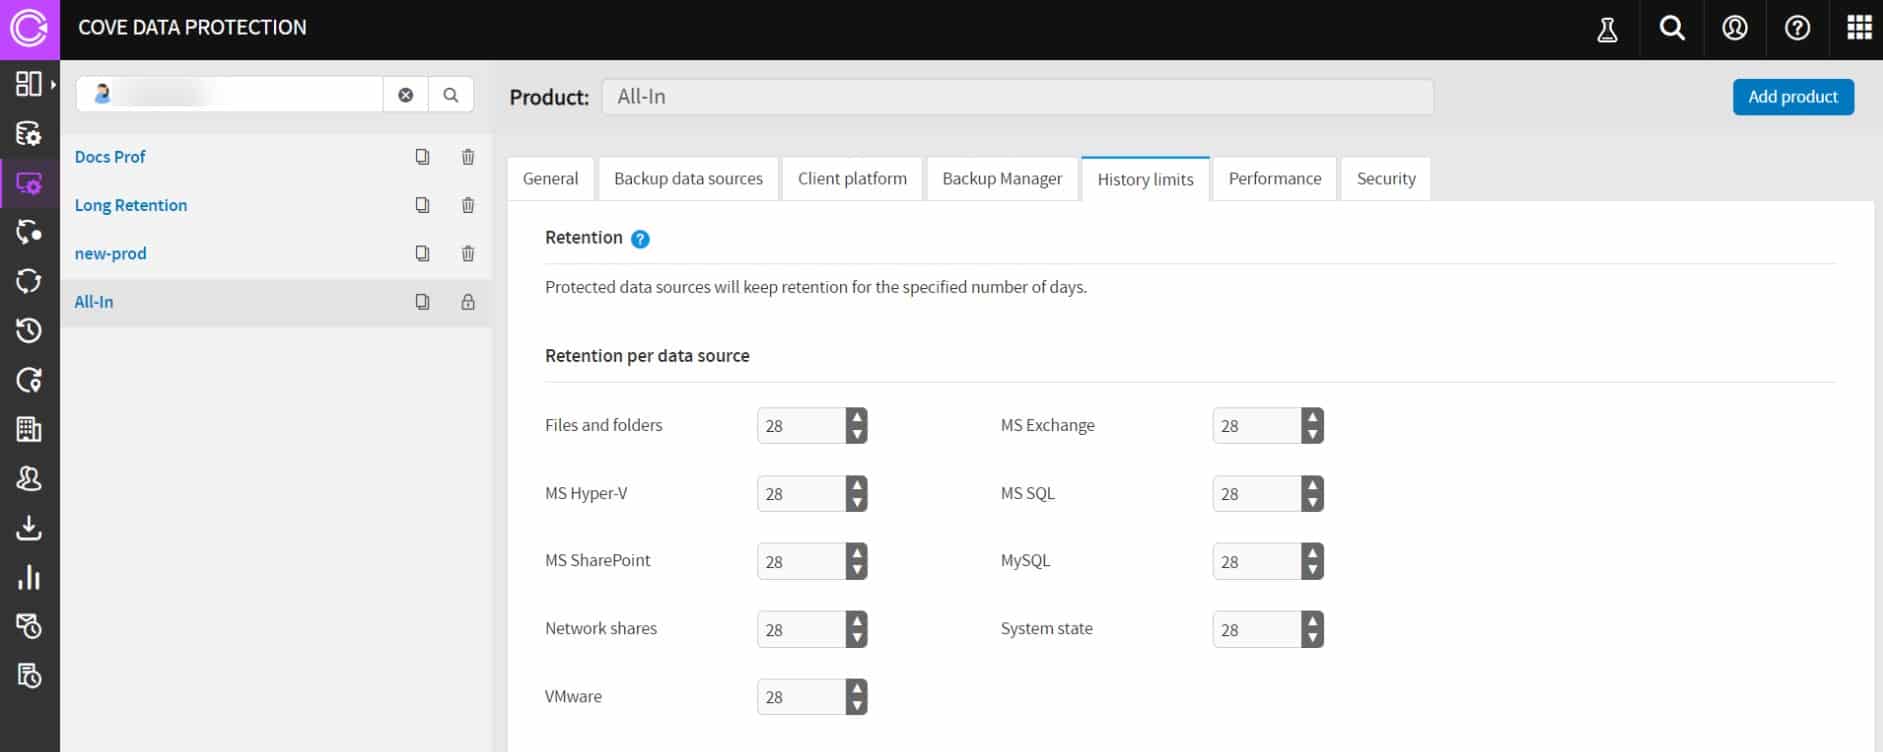Screen dimensions: 1883x752
Task: Adjust the MS Exchange retention stepper
Action: point(1312,426)
